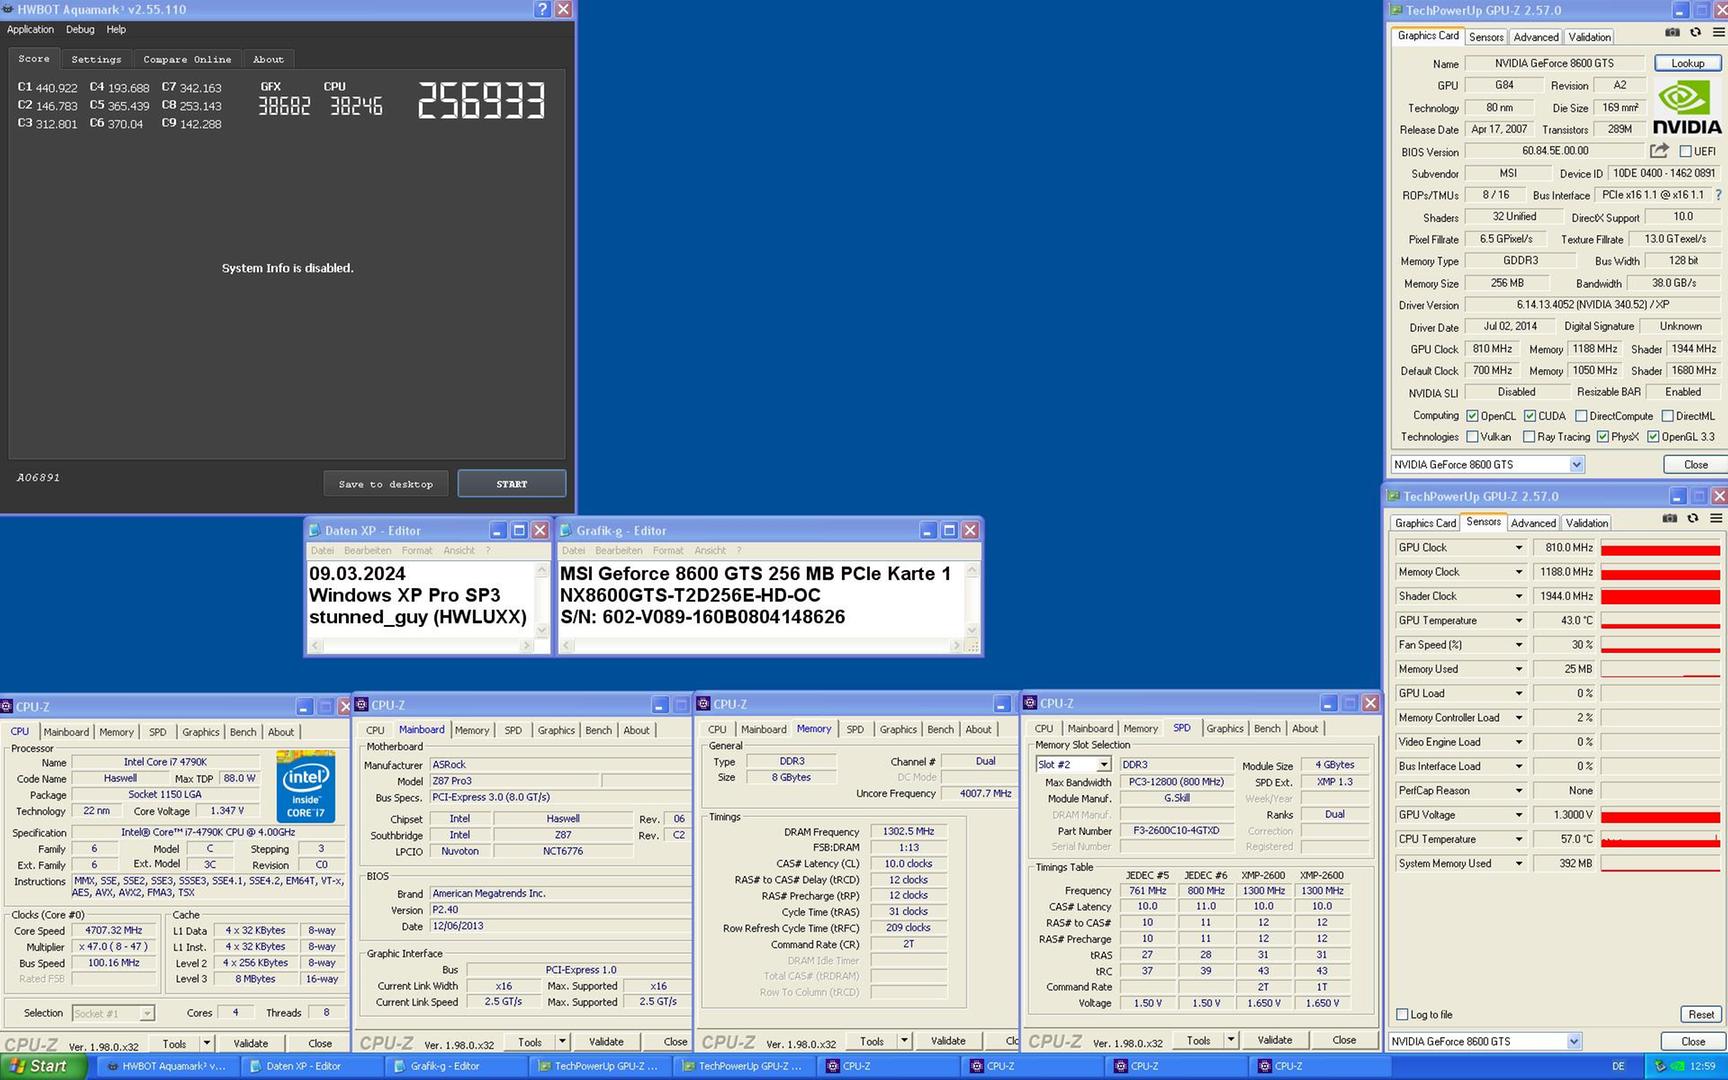1728x1080 pixels.
Task: Click the GPU-Z icon in the upper GPU-Z title bar
Action: click(1396, 10)
